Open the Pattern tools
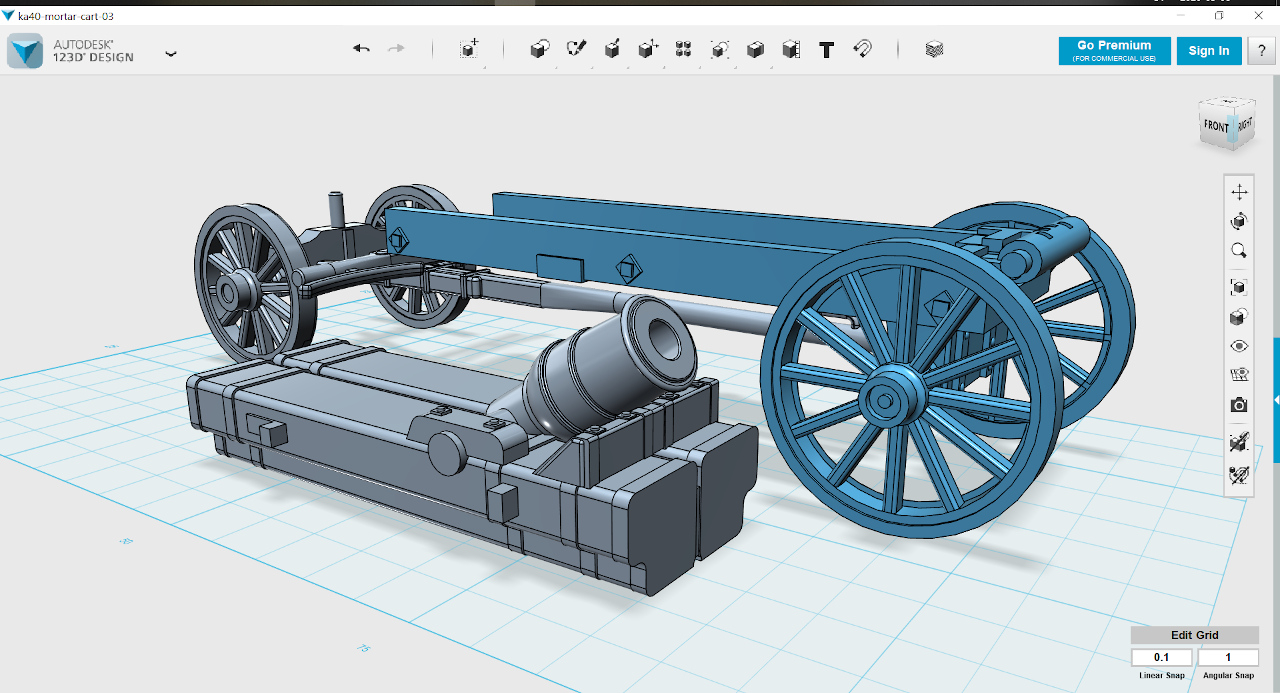This screenshot has width=1280, height=693. point(684,49)
